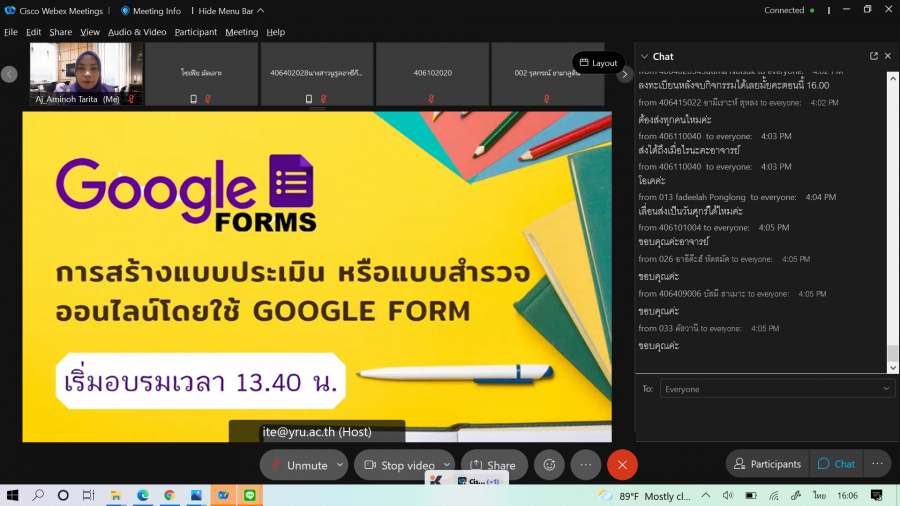Collapse the Chat panel header chevron
The height and width of the screenshot is (506, 900).
[x=644, y=57]
